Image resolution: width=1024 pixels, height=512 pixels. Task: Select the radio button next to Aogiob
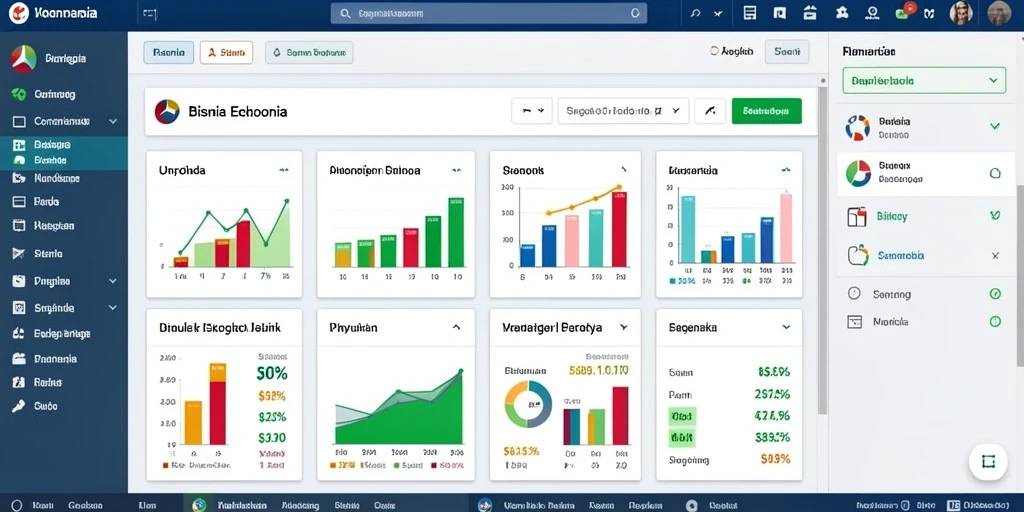pyautogui.click(x=714, y=51)
